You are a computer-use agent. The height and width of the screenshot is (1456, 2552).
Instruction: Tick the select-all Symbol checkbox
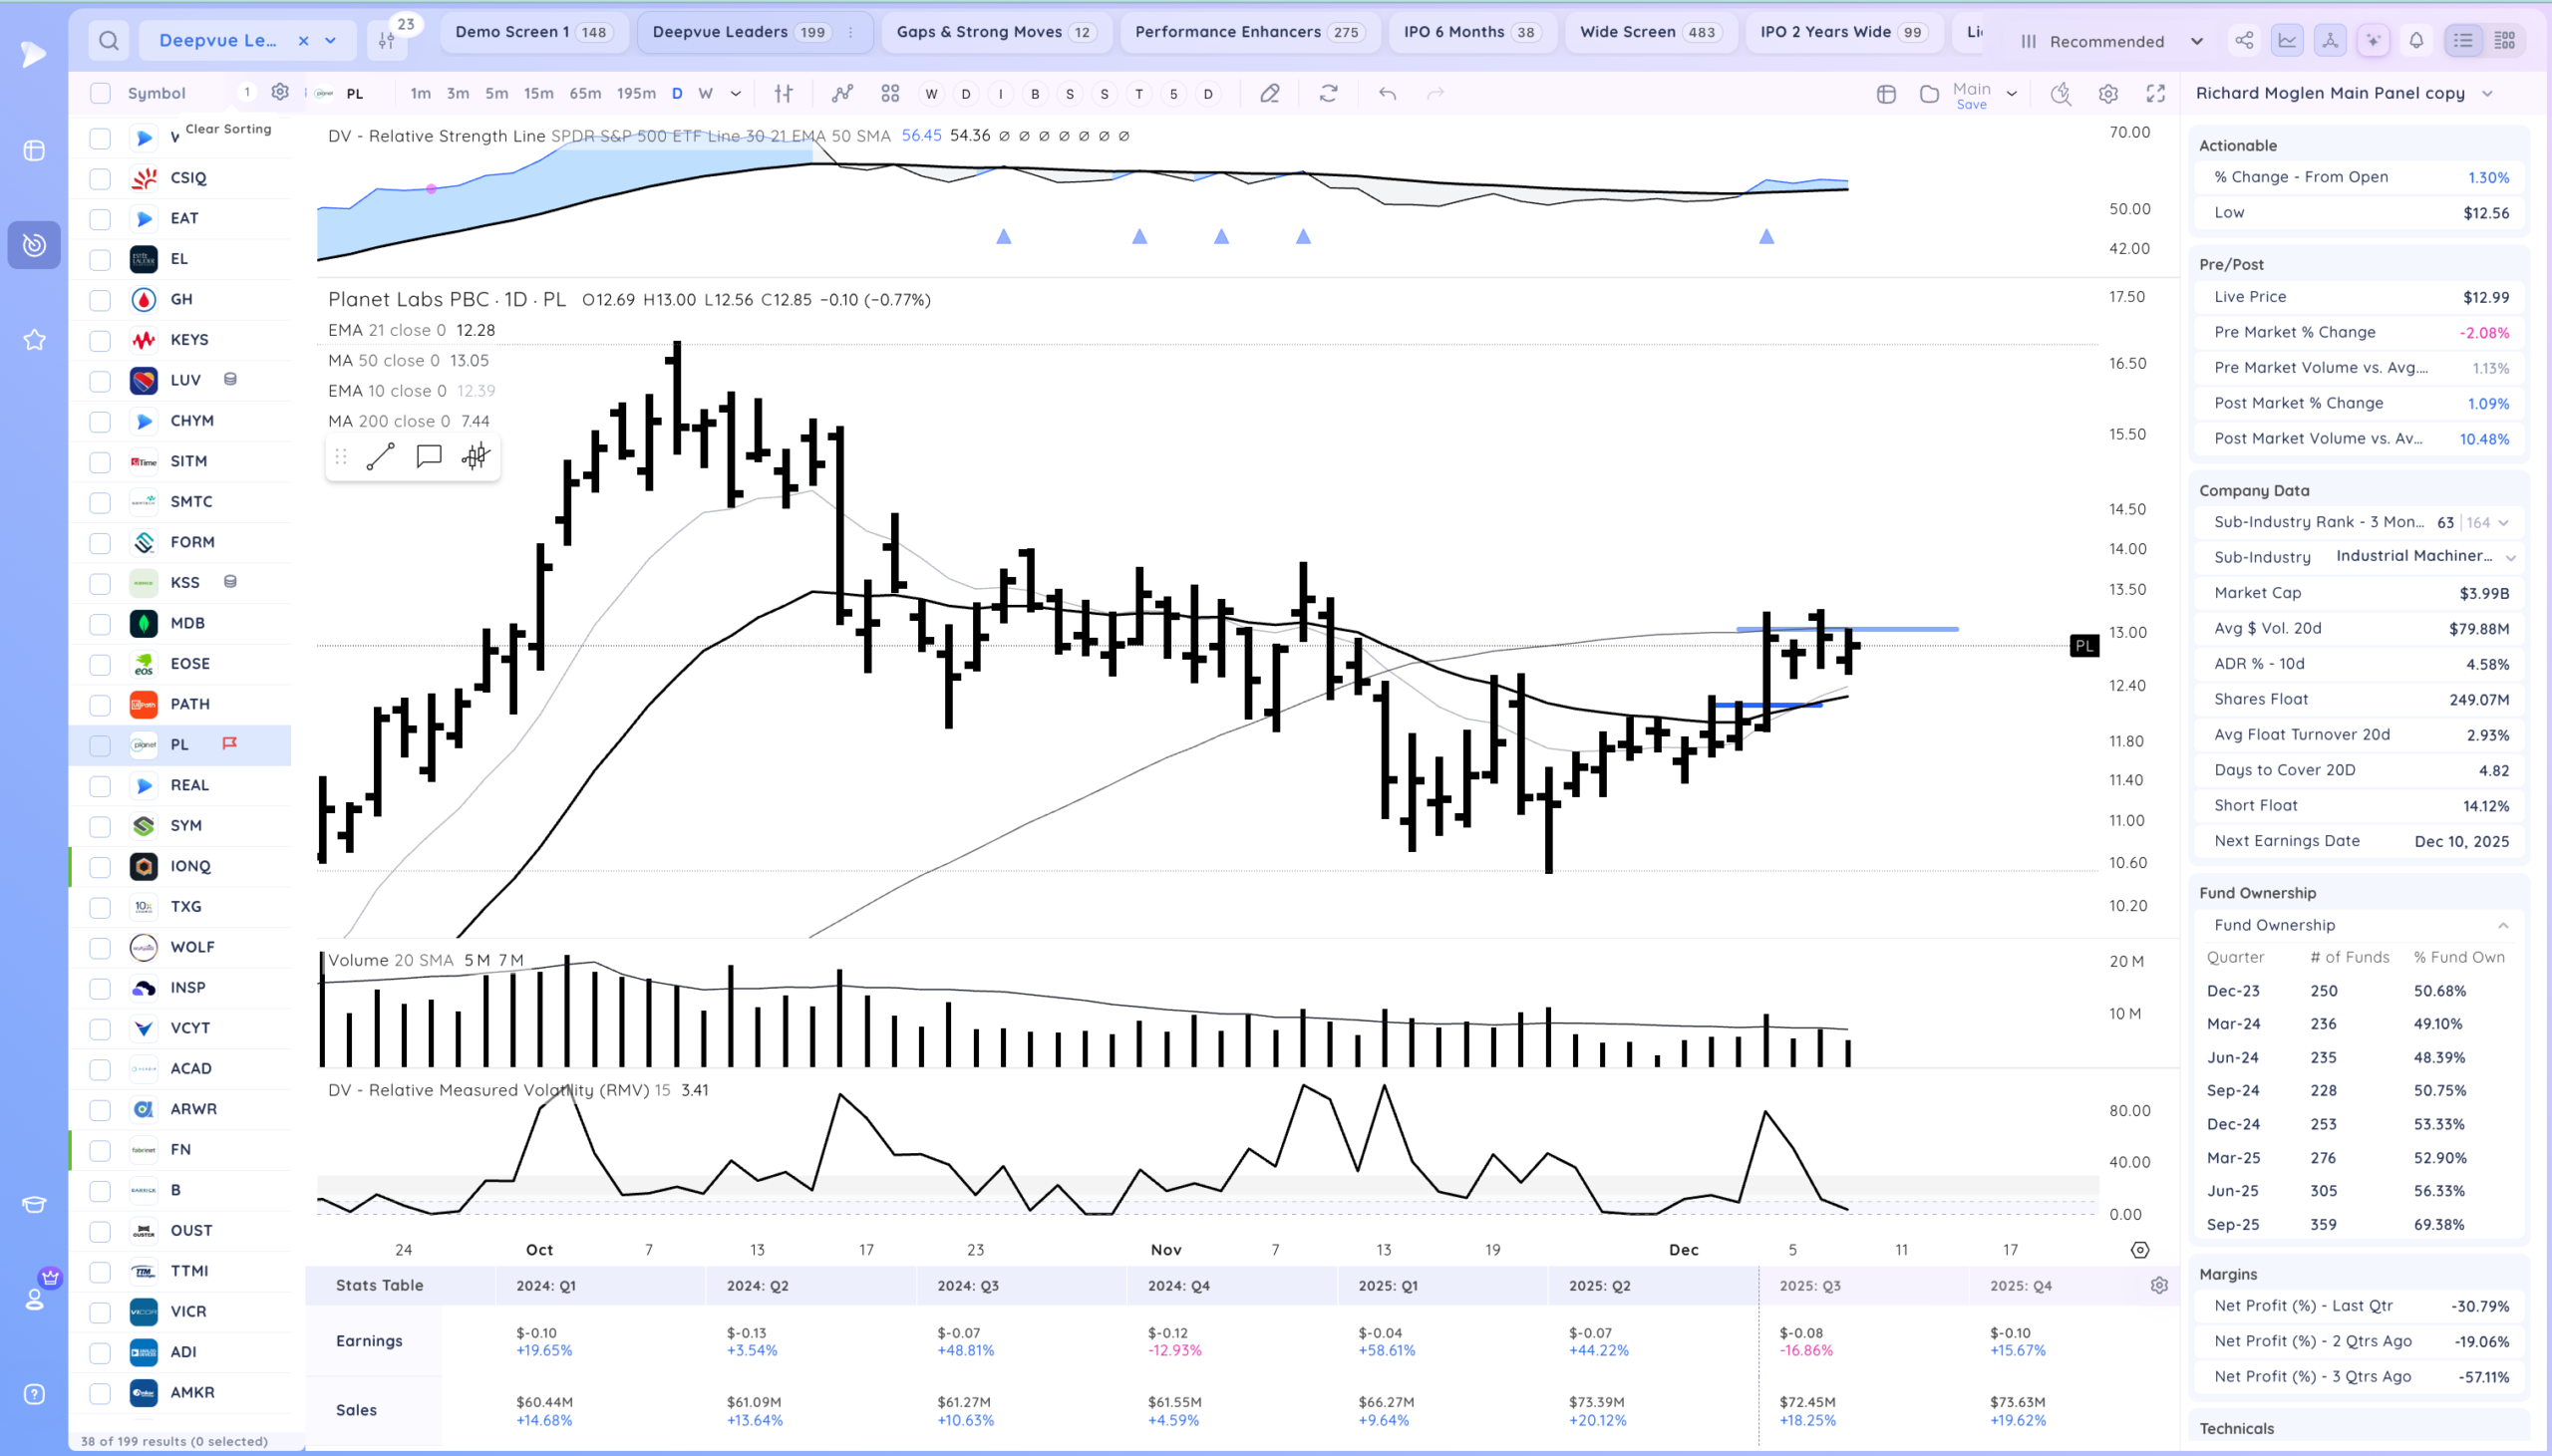click(x=100, y=93)
